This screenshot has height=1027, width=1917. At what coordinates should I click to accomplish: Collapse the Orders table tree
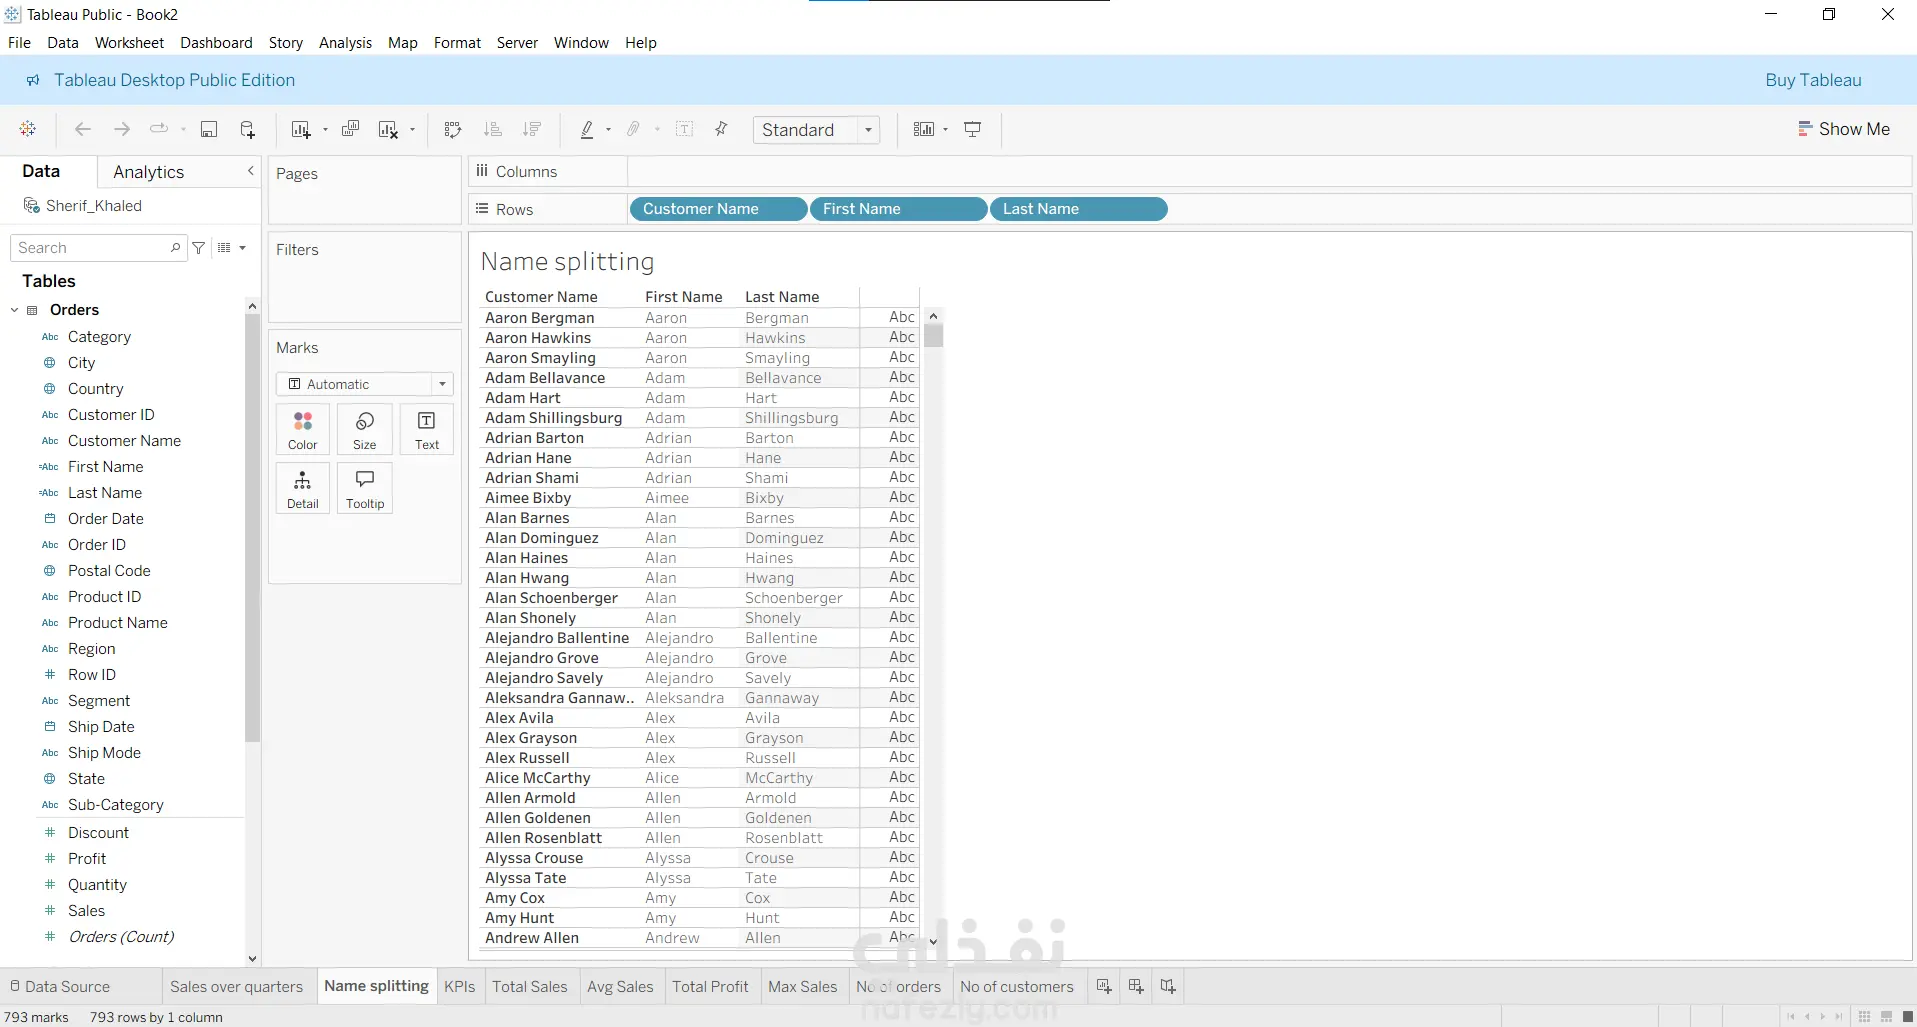coord(15,310)
